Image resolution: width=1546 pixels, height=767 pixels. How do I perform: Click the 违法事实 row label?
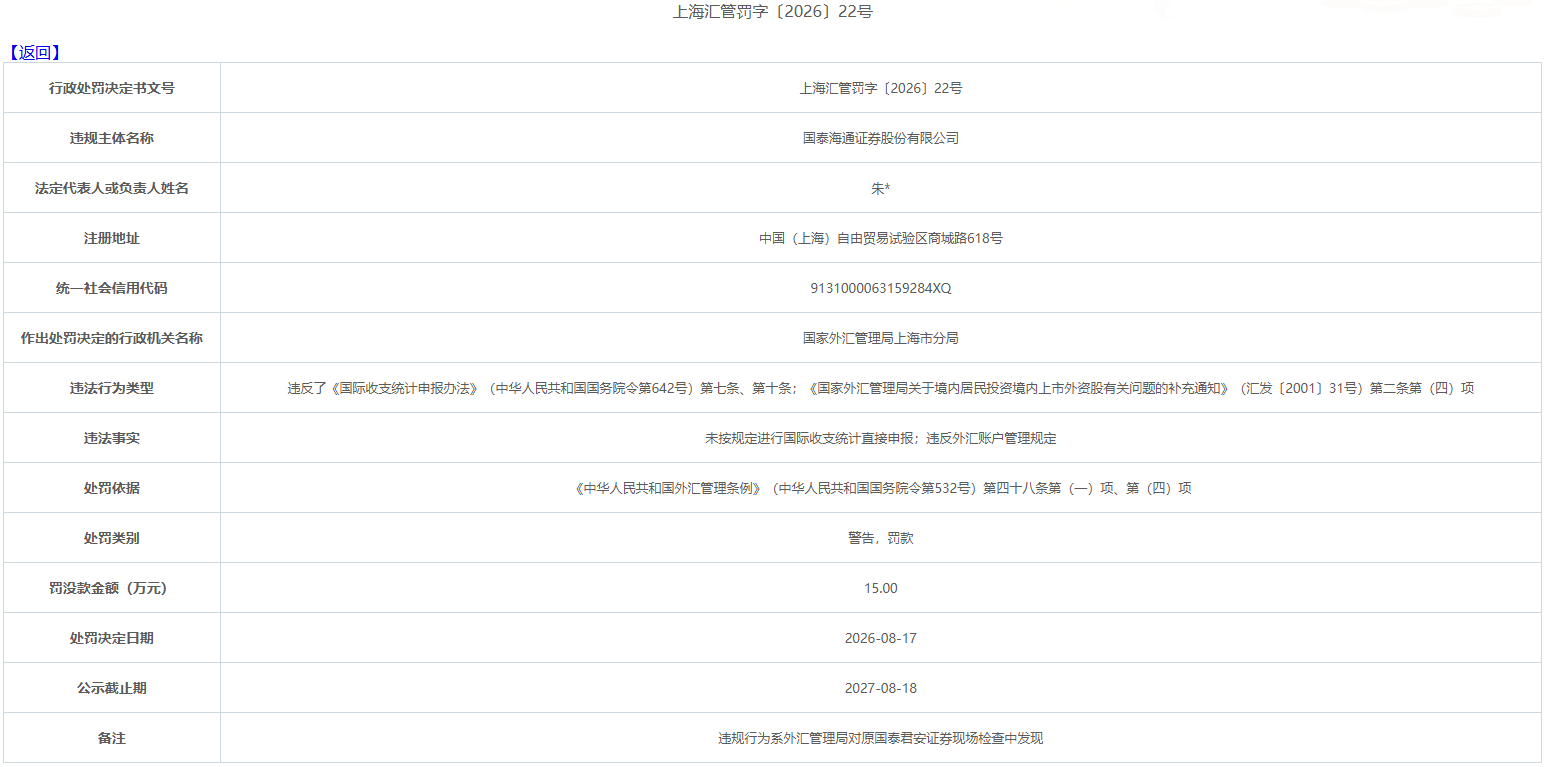112,438
